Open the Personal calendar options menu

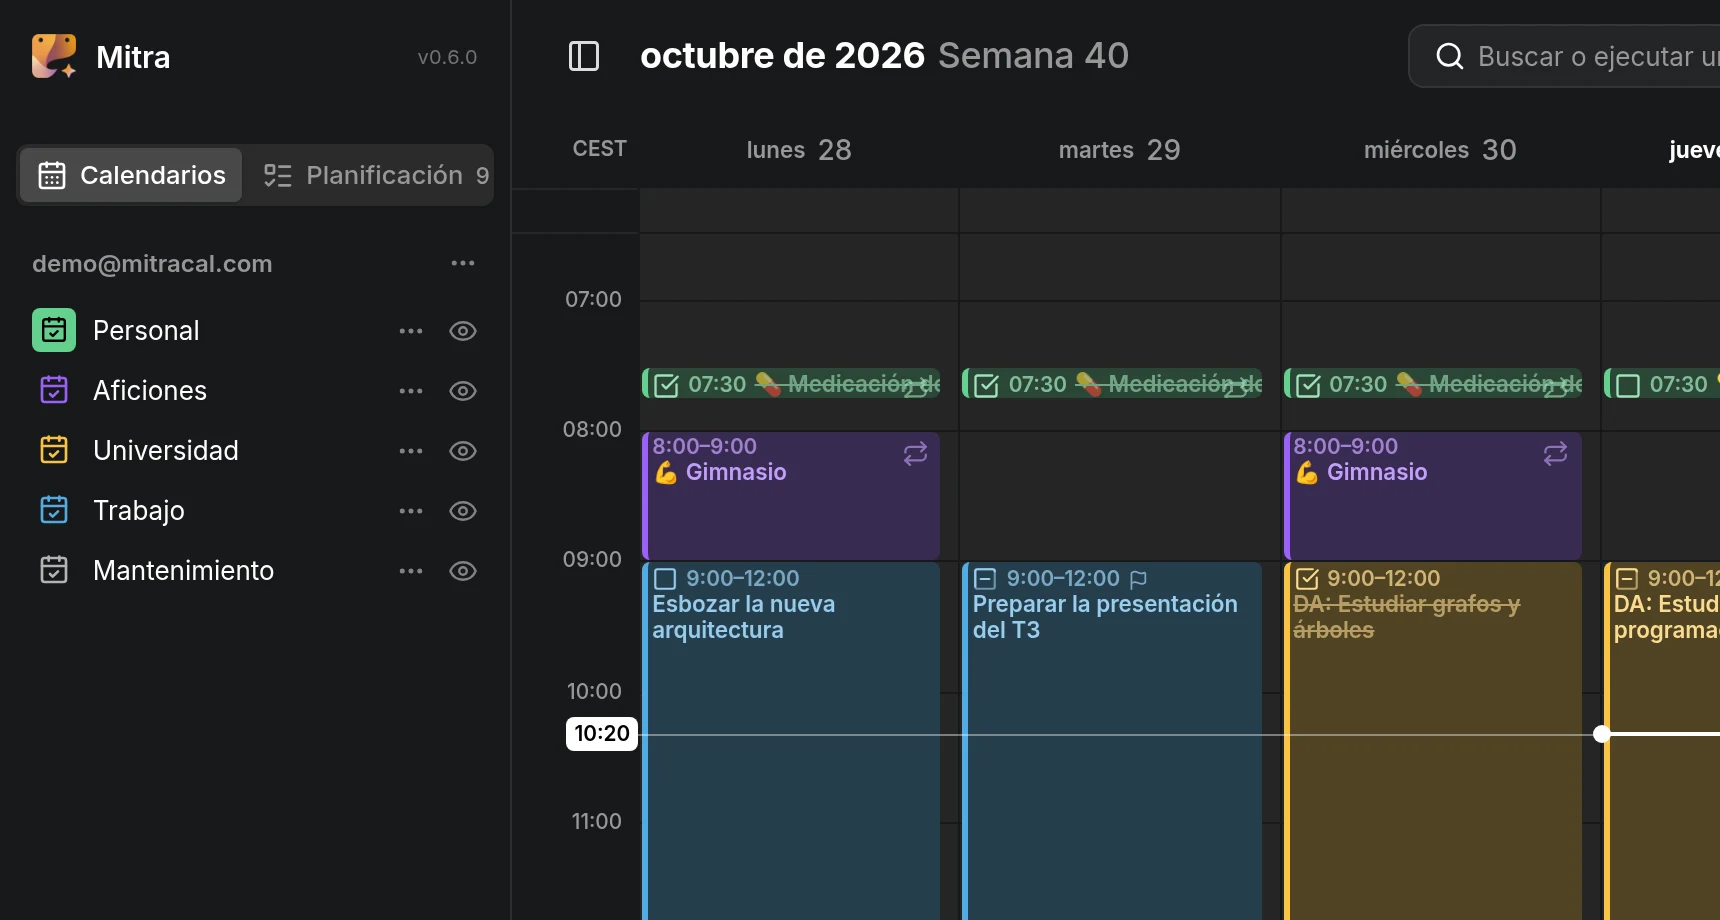(411, 331)
